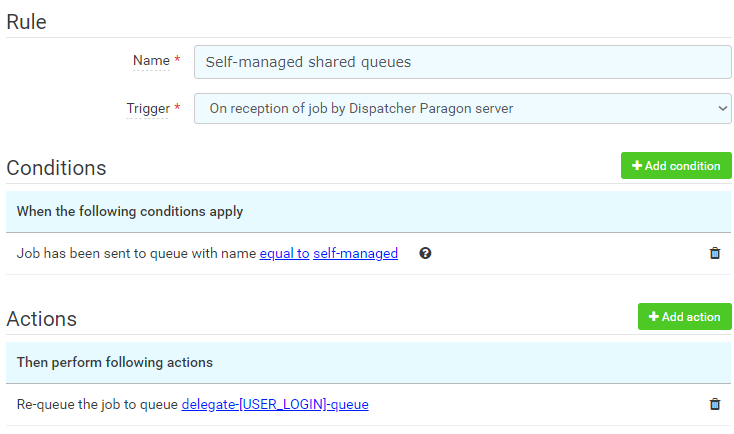Click the Conditions section heading
Viewport: 734px width, 434px height.
point(57,167)
